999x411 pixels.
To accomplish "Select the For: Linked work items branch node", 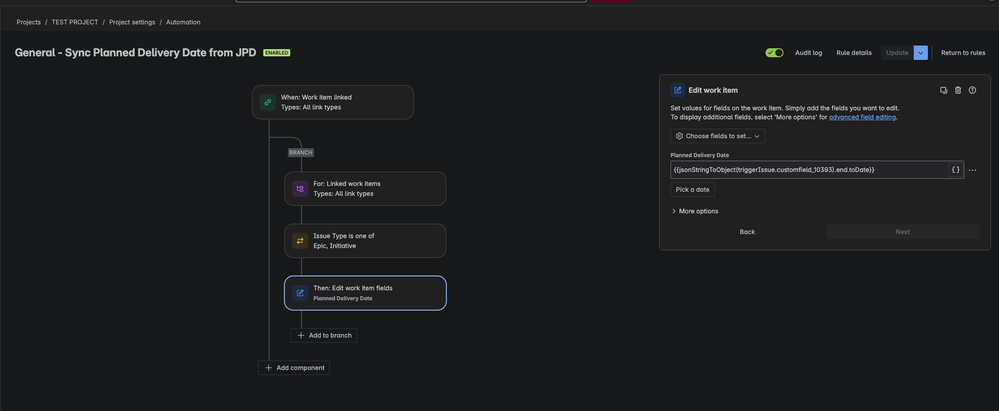I will [x=365, y=189].
